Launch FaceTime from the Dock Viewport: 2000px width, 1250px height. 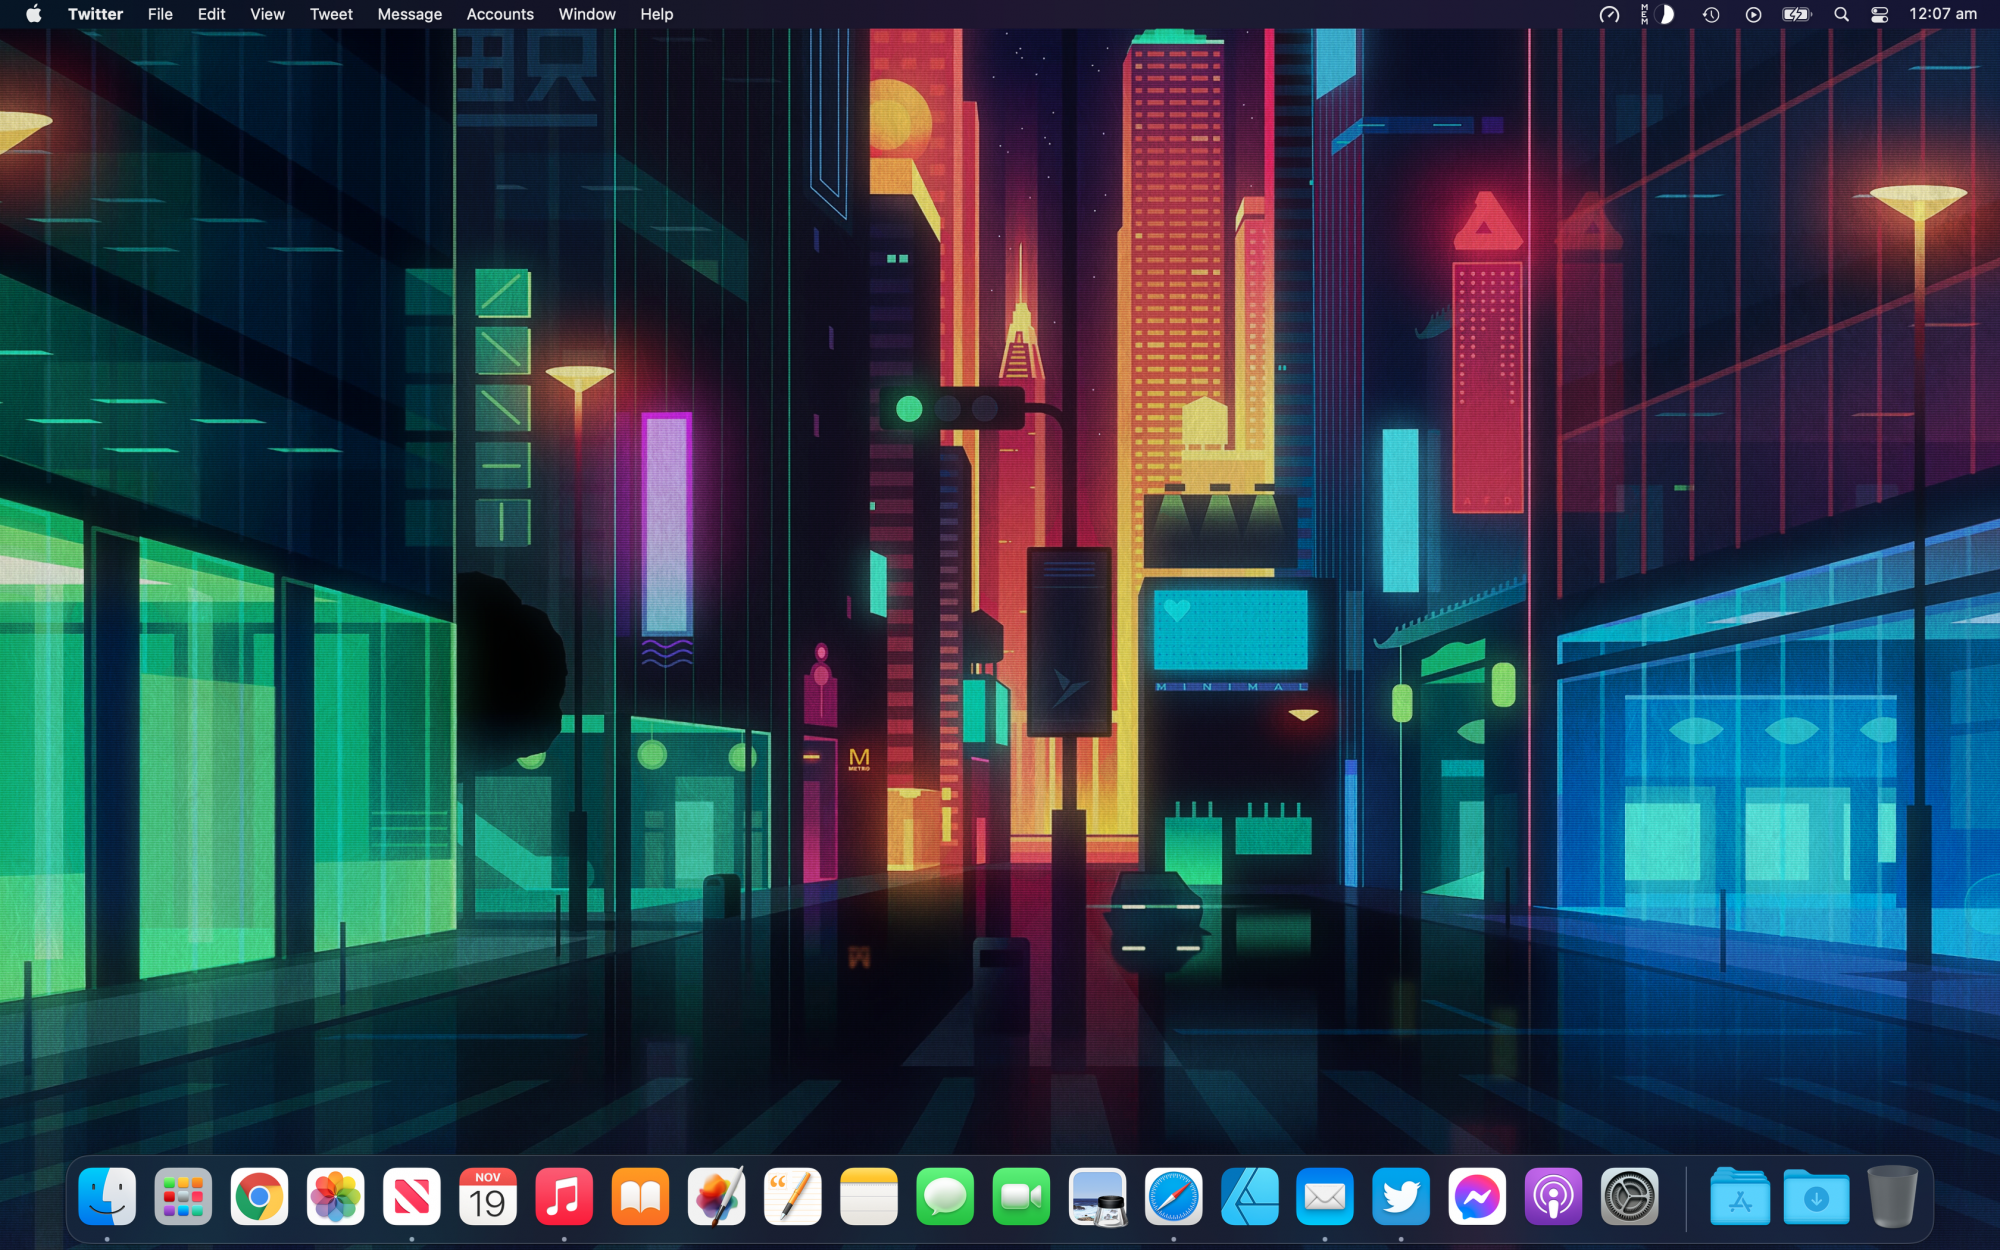1021,1196
